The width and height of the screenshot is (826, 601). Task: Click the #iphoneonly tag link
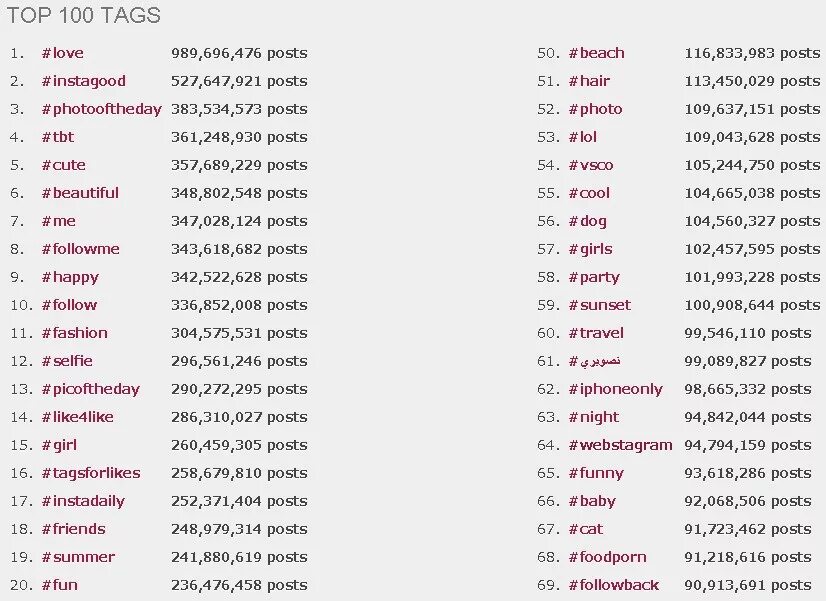(615, 389)
